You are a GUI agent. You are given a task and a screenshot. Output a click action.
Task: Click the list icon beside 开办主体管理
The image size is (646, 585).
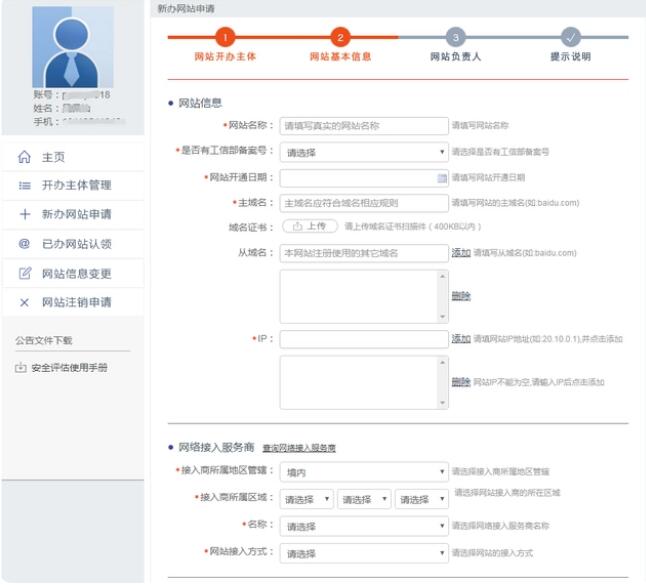point(24,186)
